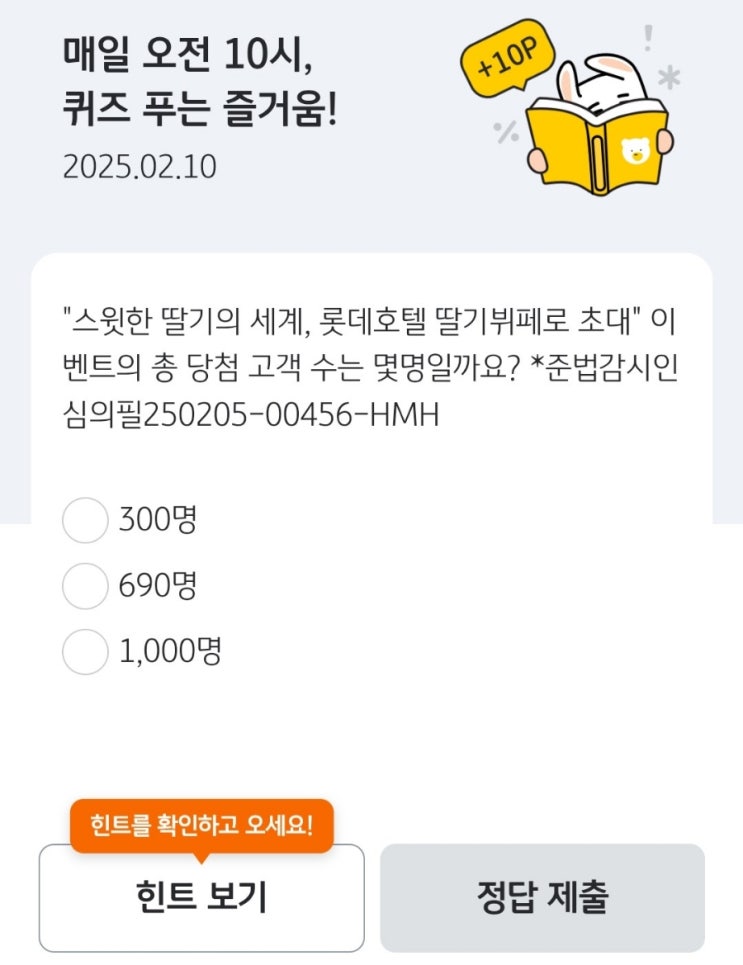Viewport: 743px width, 965px height.
Task: Click the orange 힌트를 확인하고 오세요 tooltip
Action: coord(201,826)
